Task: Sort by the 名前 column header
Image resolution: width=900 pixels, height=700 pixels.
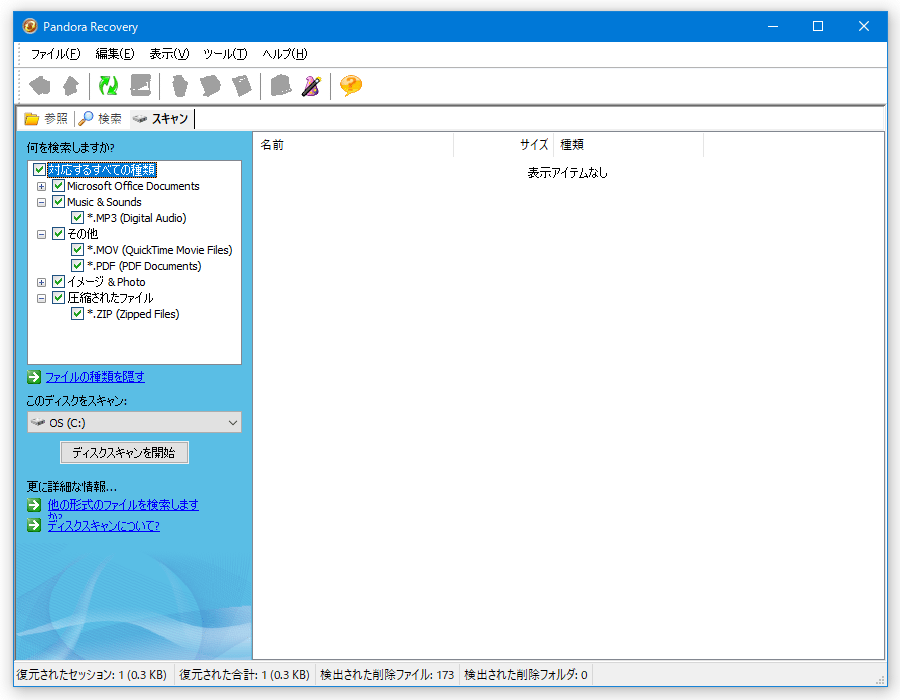Action: point(353,145)
